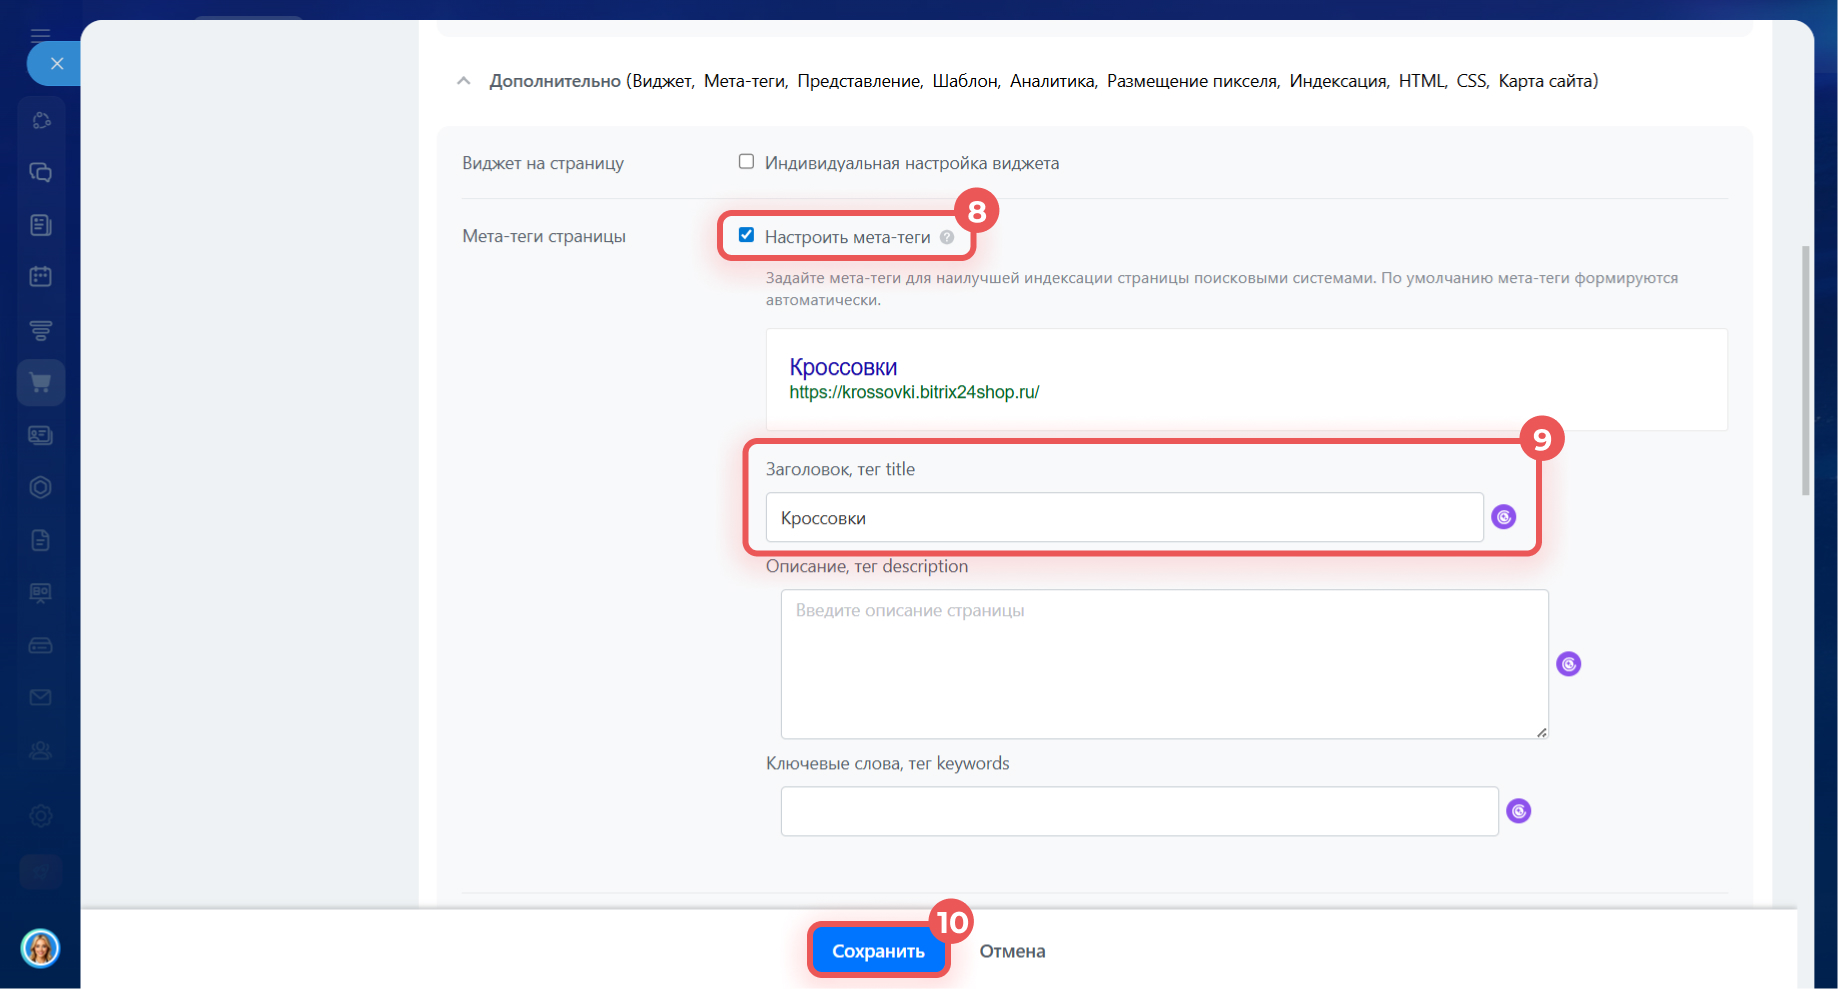Viewport: 1838px width, 989px height.
Task: Close the slider panel with X button
Action: (57, 64)
